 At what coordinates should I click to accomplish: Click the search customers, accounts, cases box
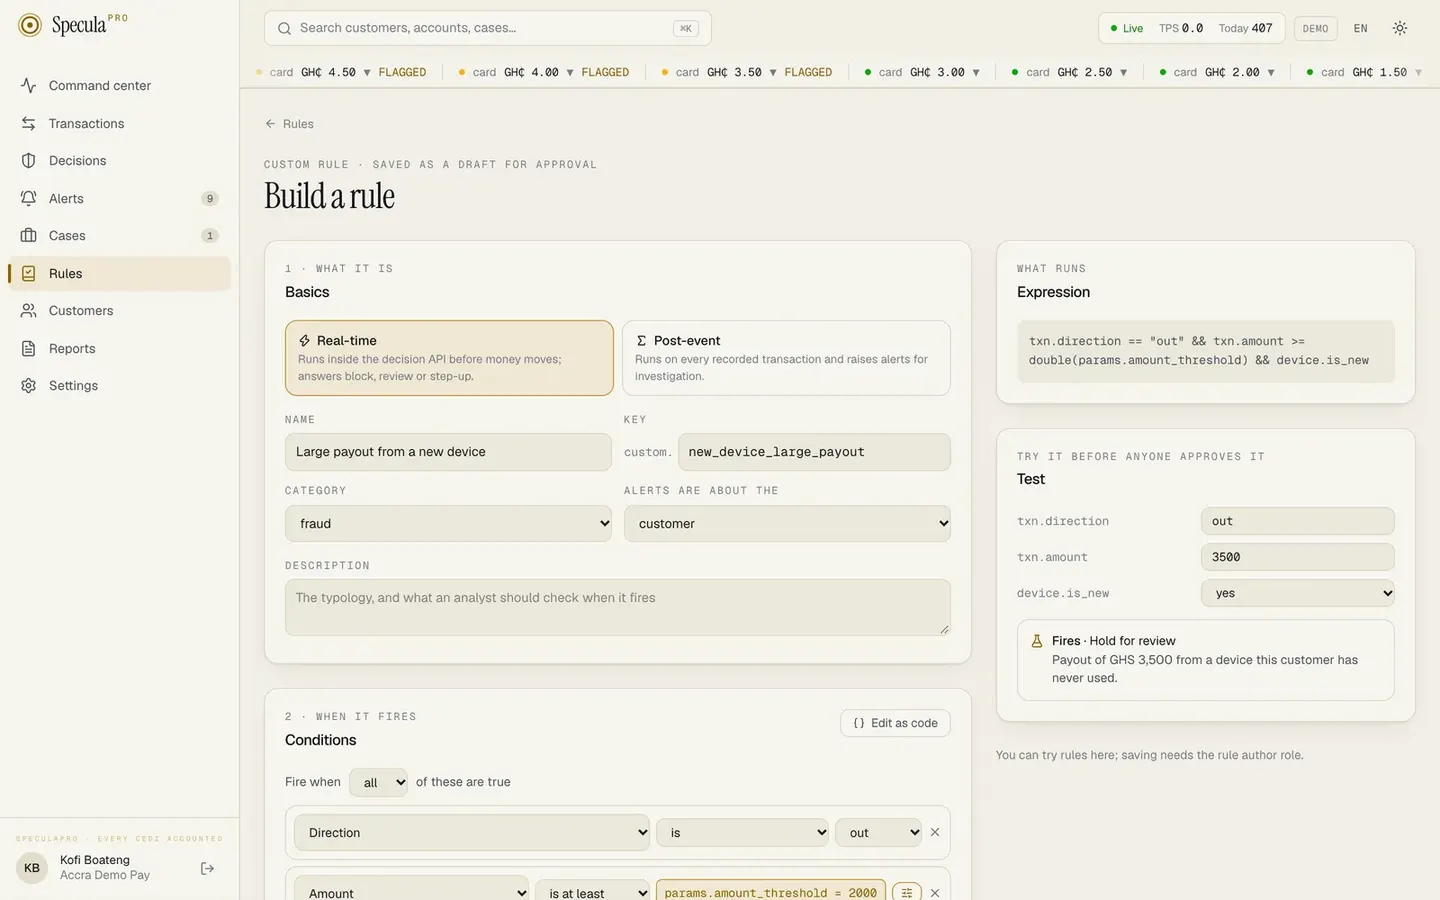tap(488, 28)
